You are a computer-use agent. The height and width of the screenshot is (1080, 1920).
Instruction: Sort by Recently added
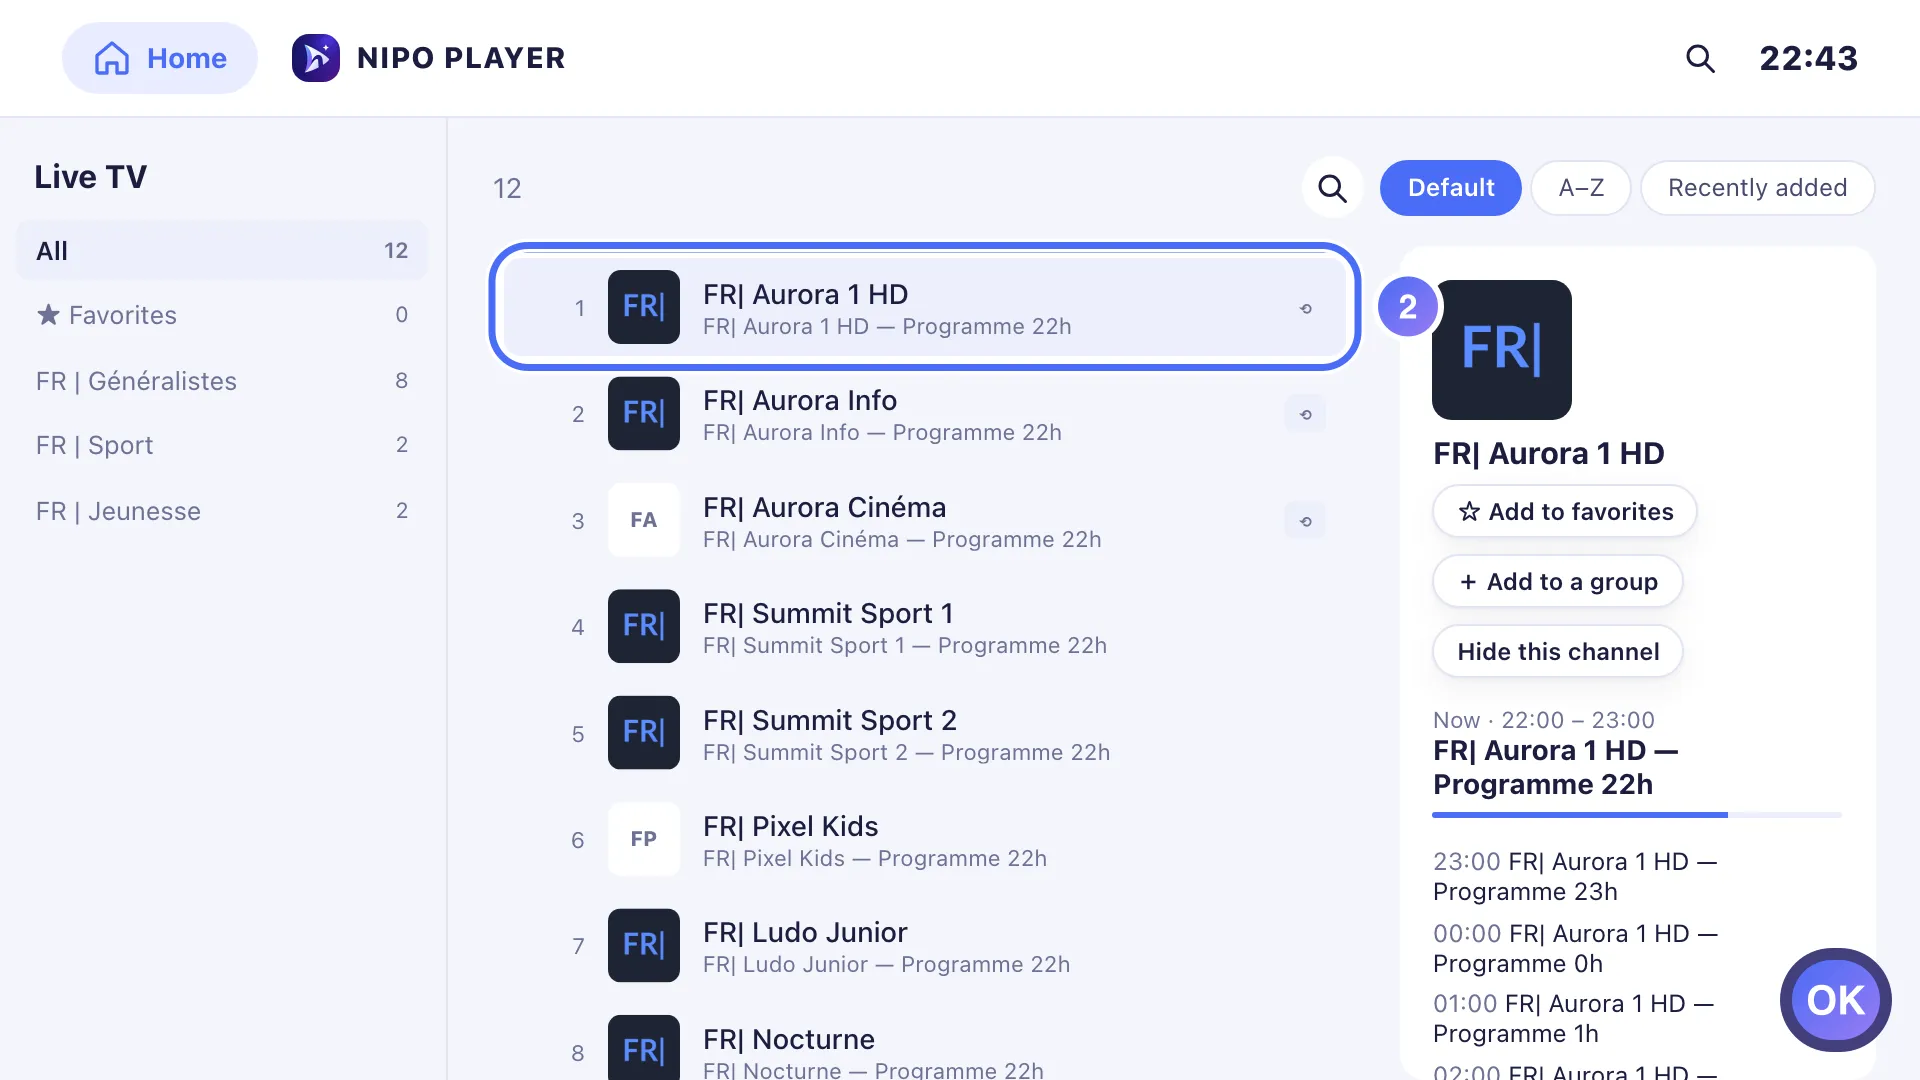1757,188
